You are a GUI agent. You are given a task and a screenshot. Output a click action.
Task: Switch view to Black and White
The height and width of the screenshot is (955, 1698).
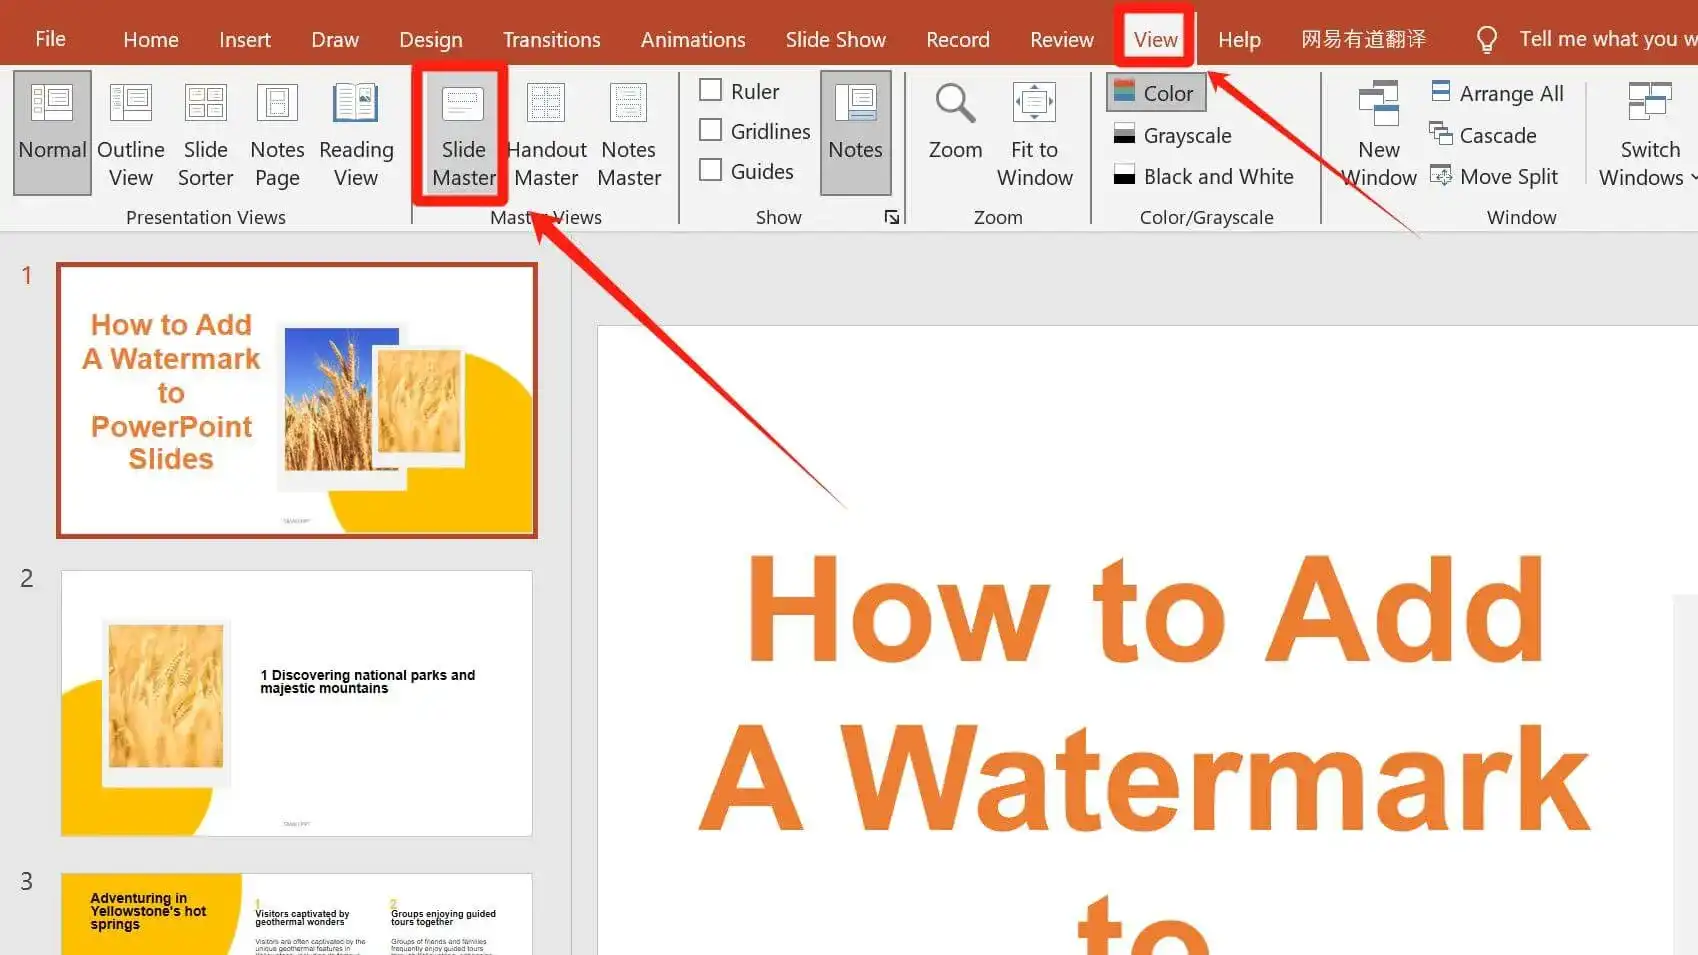coord(1204,176)
